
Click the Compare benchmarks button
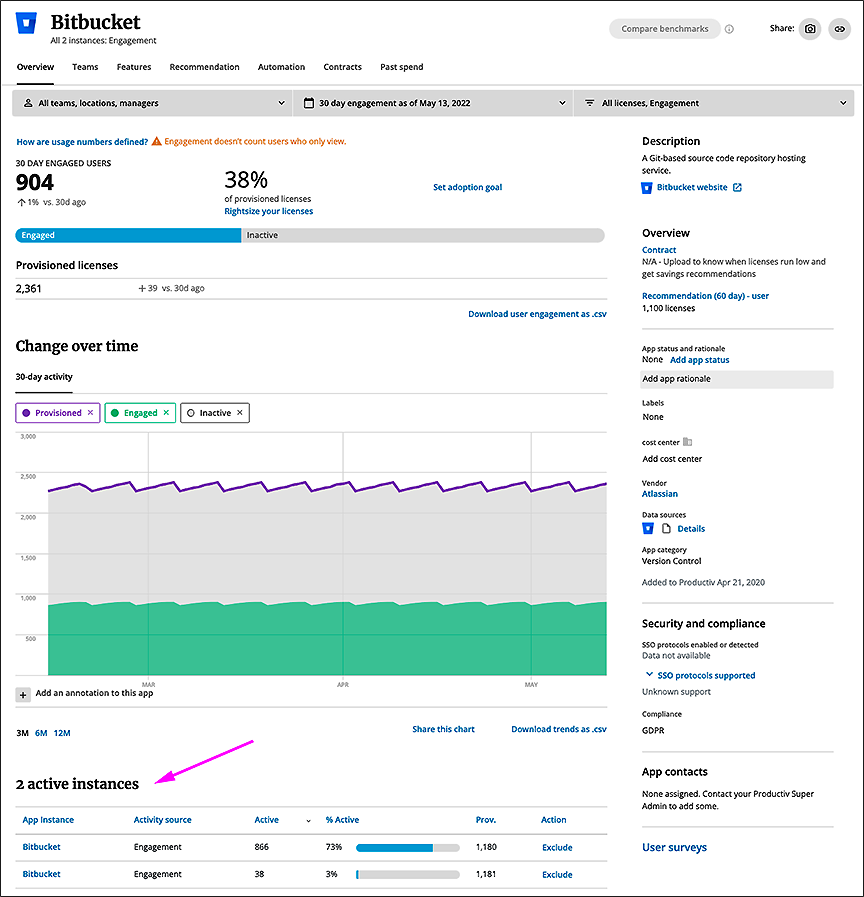pos(664,29)
